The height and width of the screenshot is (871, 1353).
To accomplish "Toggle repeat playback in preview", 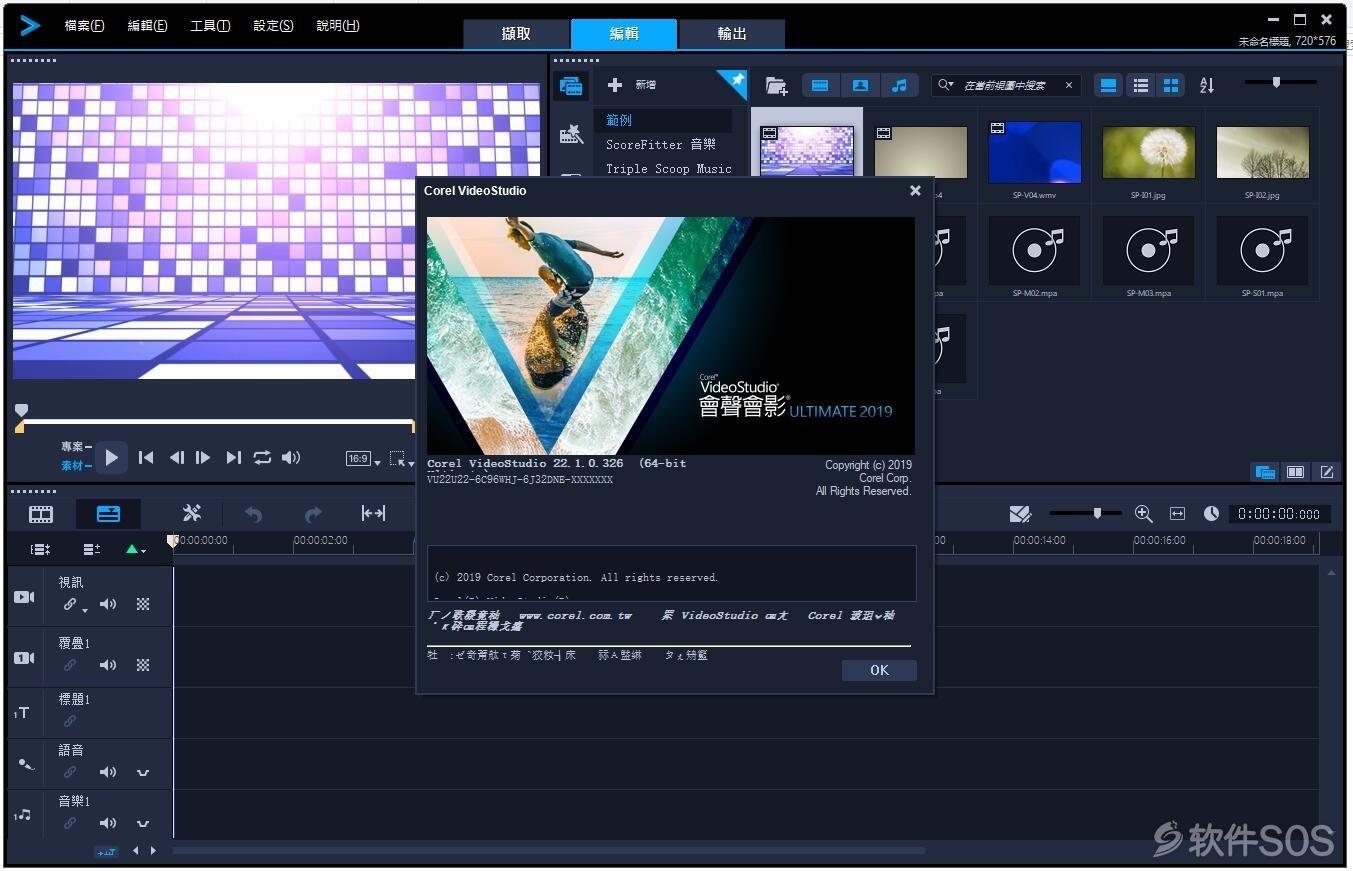I will click(x=262, y=458).
